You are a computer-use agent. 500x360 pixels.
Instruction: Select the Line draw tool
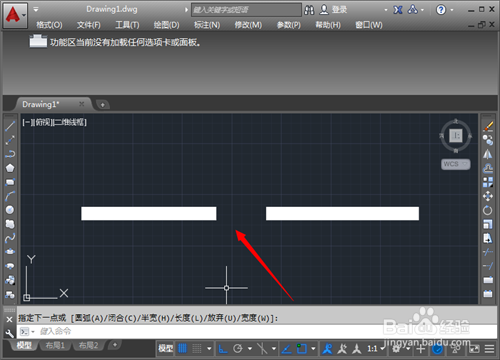click(x=10, y=126)
